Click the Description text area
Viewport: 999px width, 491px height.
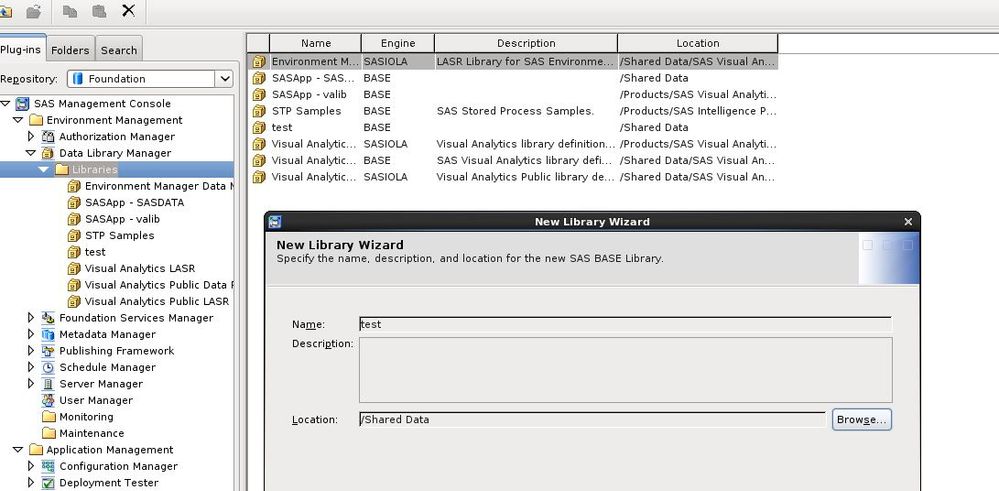[x=626, y=370]
